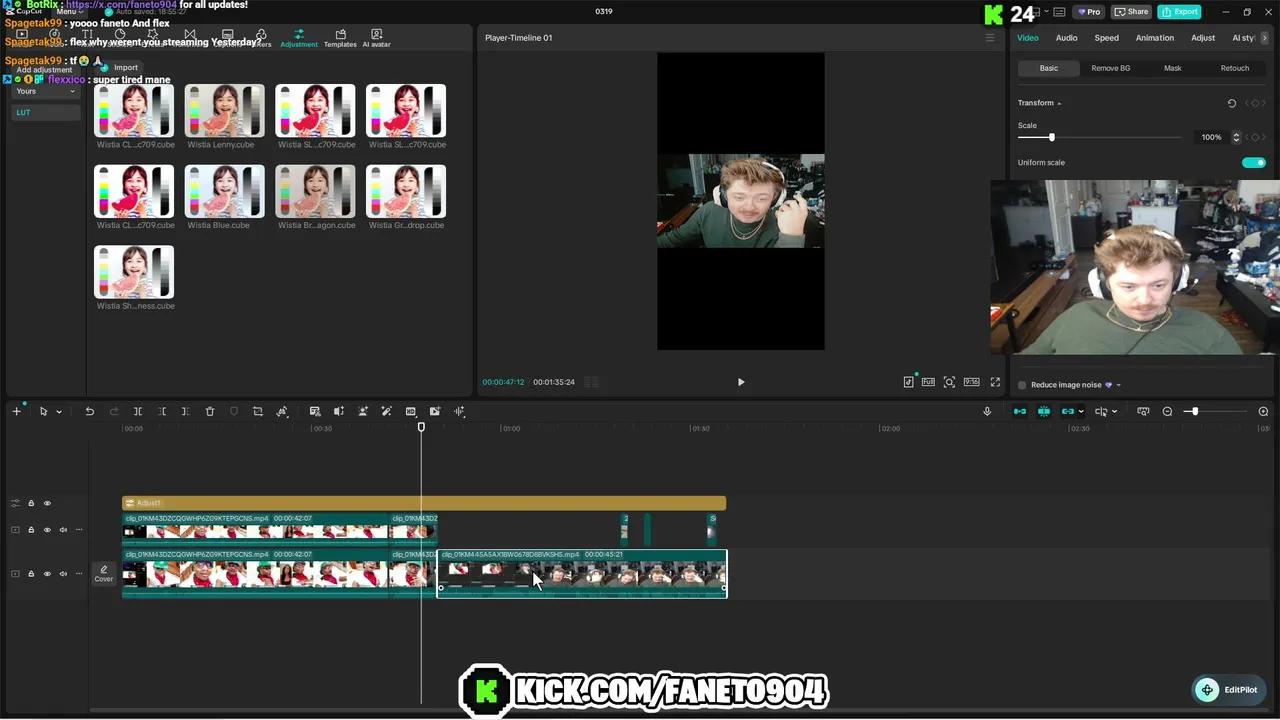The image size is (1280, 720).
Task: Expand more property tabs with chevron
Action: tap(1265, 38)
